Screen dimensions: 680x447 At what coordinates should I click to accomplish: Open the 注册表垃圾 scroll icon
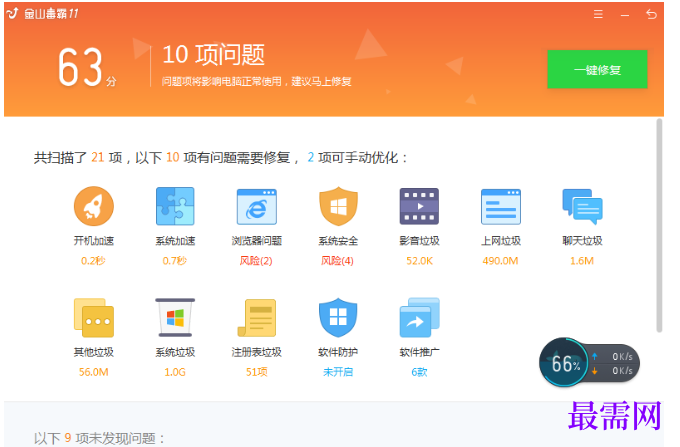256,318
